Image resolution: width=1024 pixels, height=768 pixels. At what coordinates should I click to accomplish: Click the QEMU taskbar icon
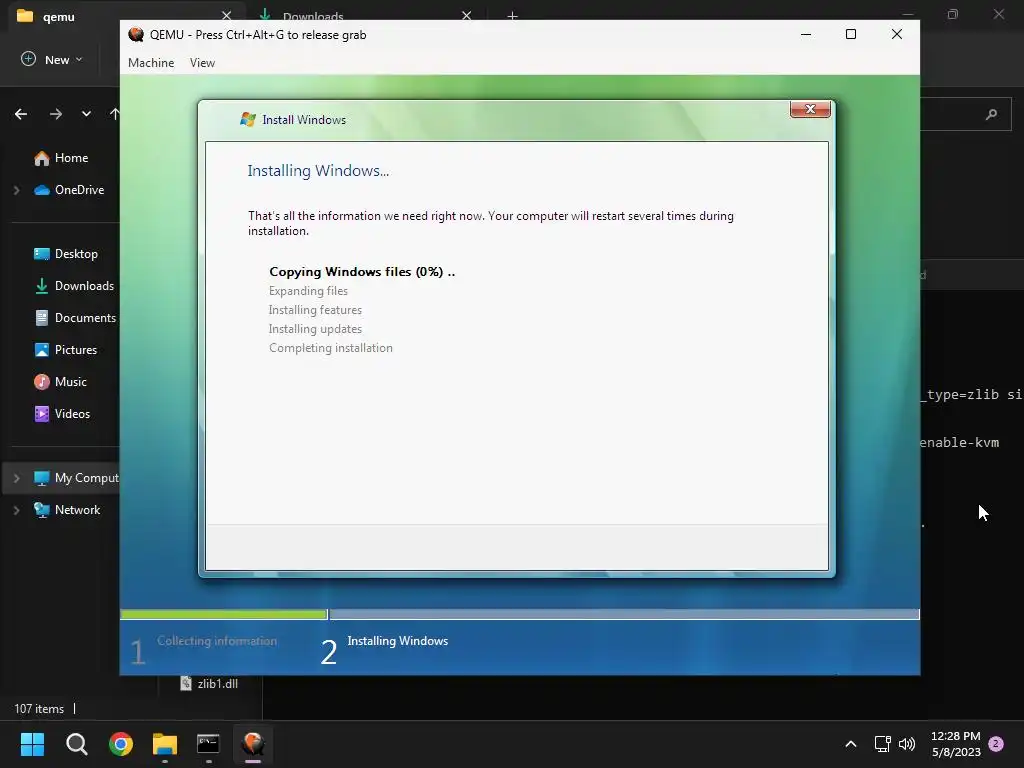[x=253, y=744]
